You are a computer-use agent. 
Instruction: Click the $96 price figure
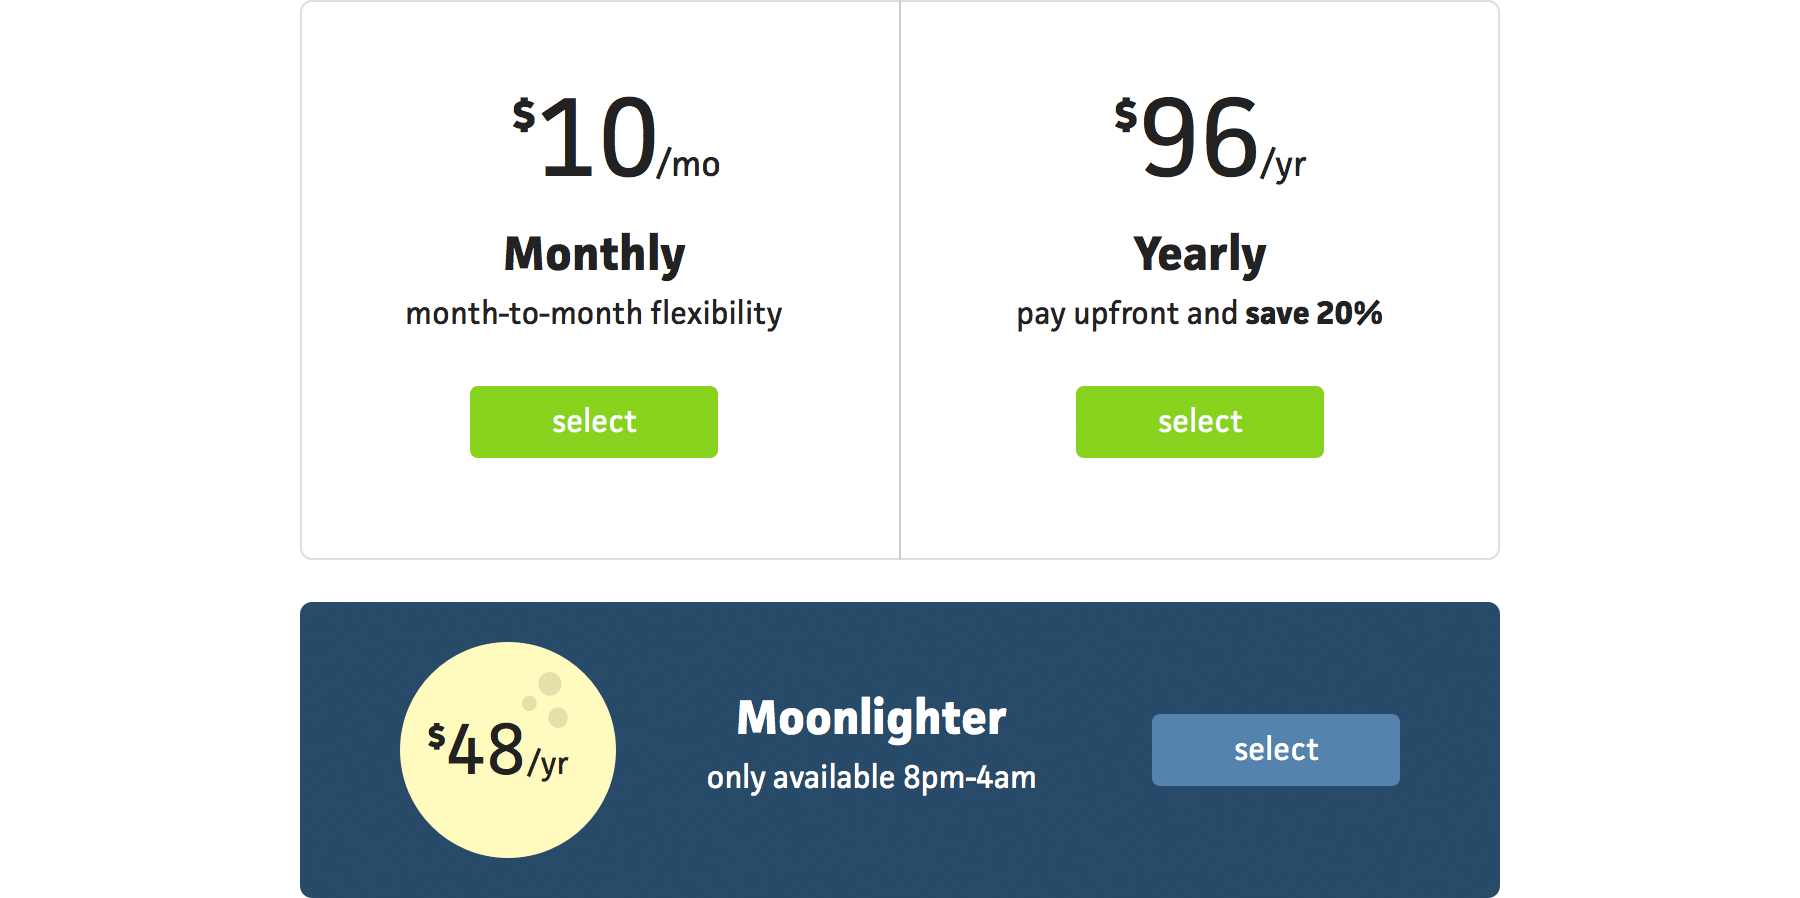click(1187, 138)
